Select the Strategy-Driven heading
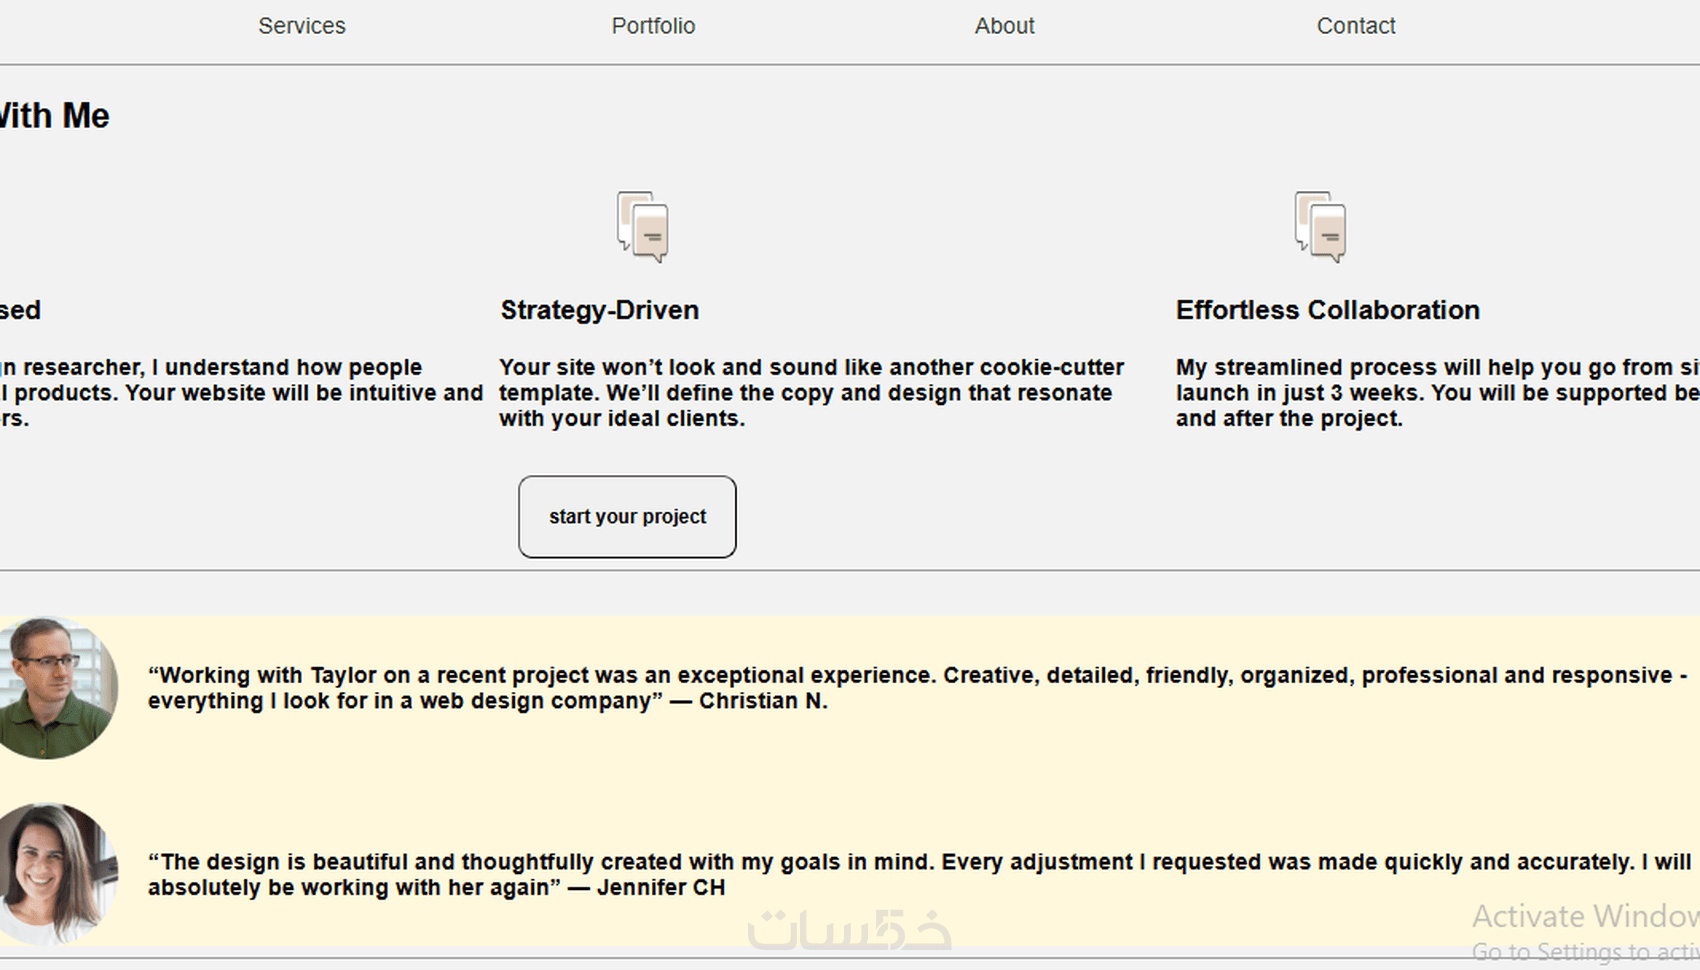 (x=599, y=310)
